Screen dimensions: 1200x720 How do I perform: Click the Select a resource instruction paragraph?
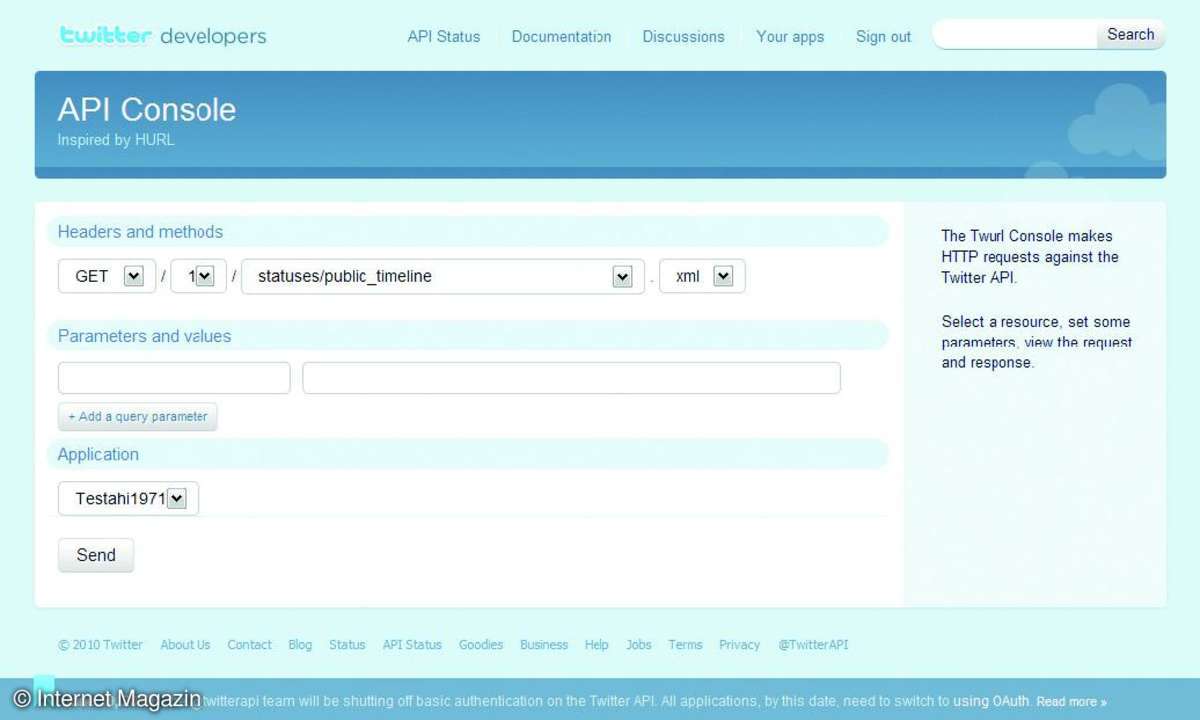coord(1037,342)
